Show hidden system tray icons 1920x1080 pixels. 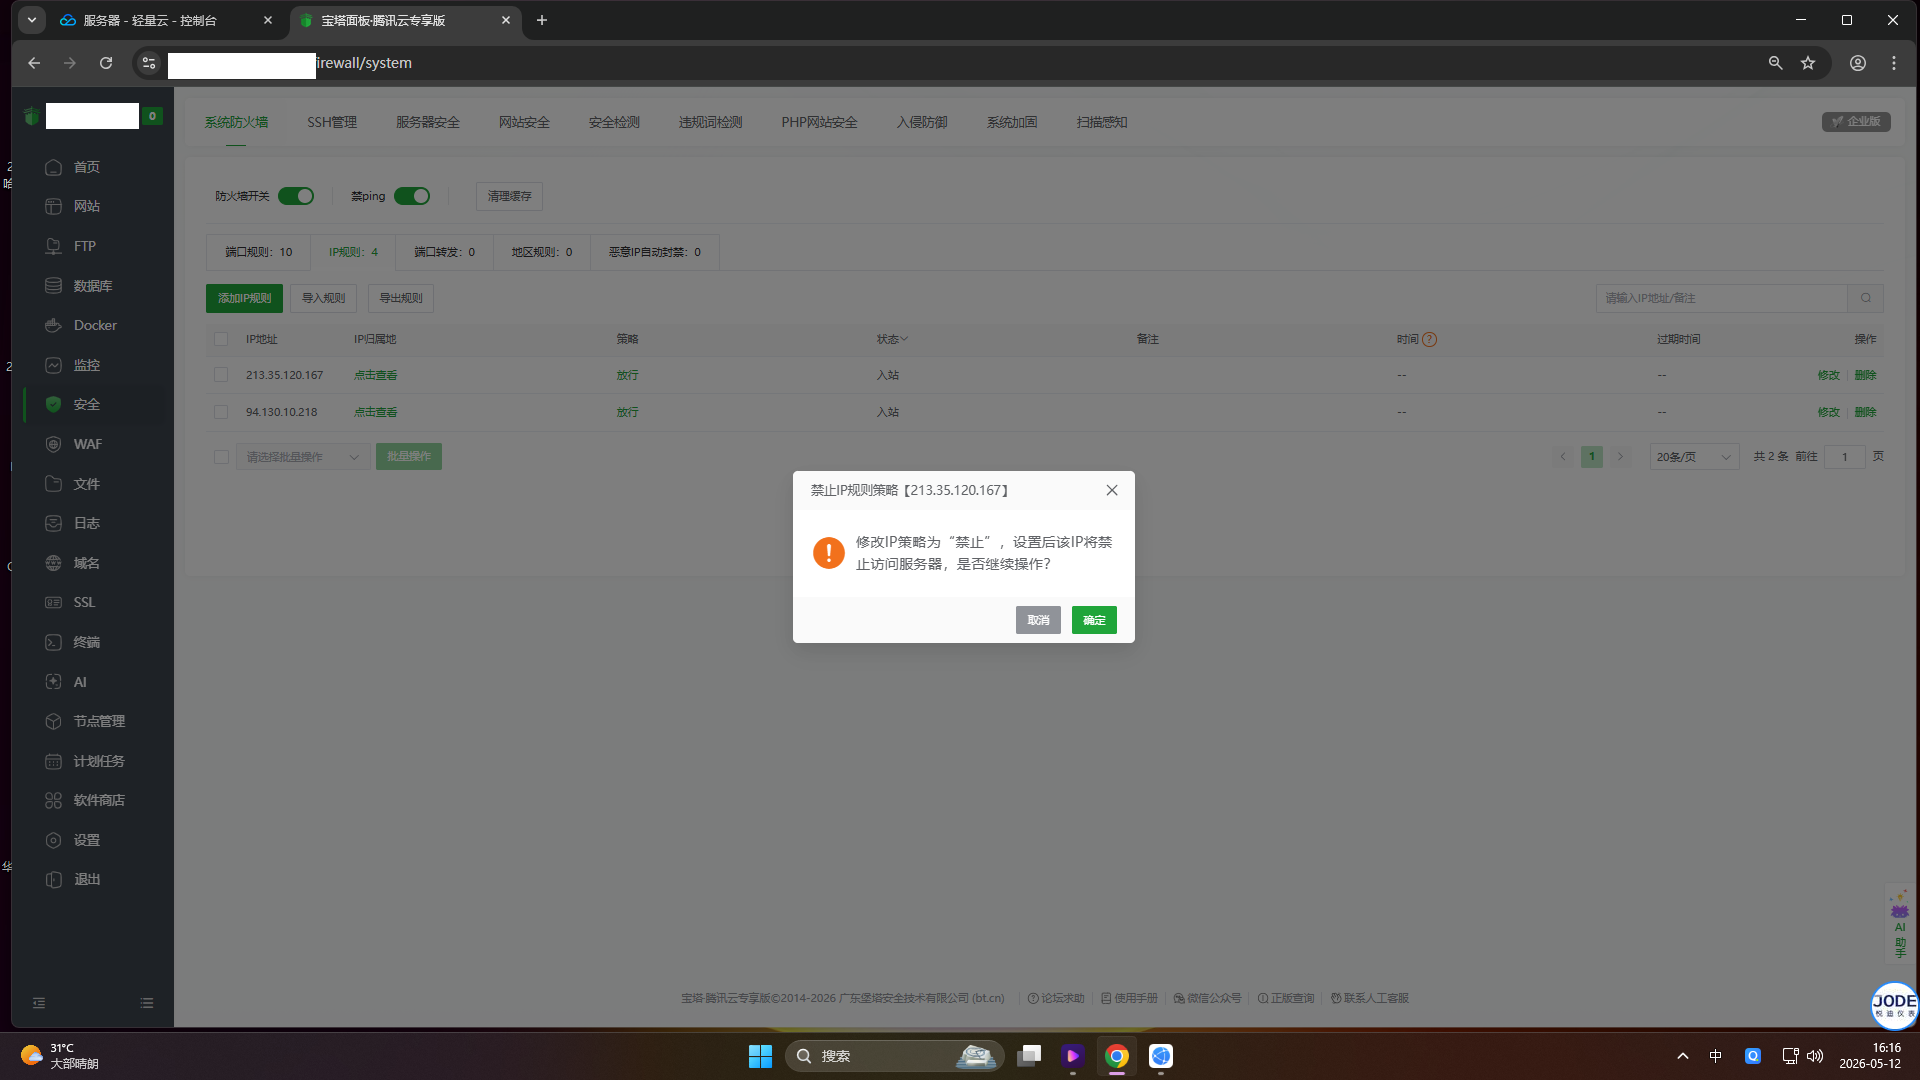click(1683, 1056)
